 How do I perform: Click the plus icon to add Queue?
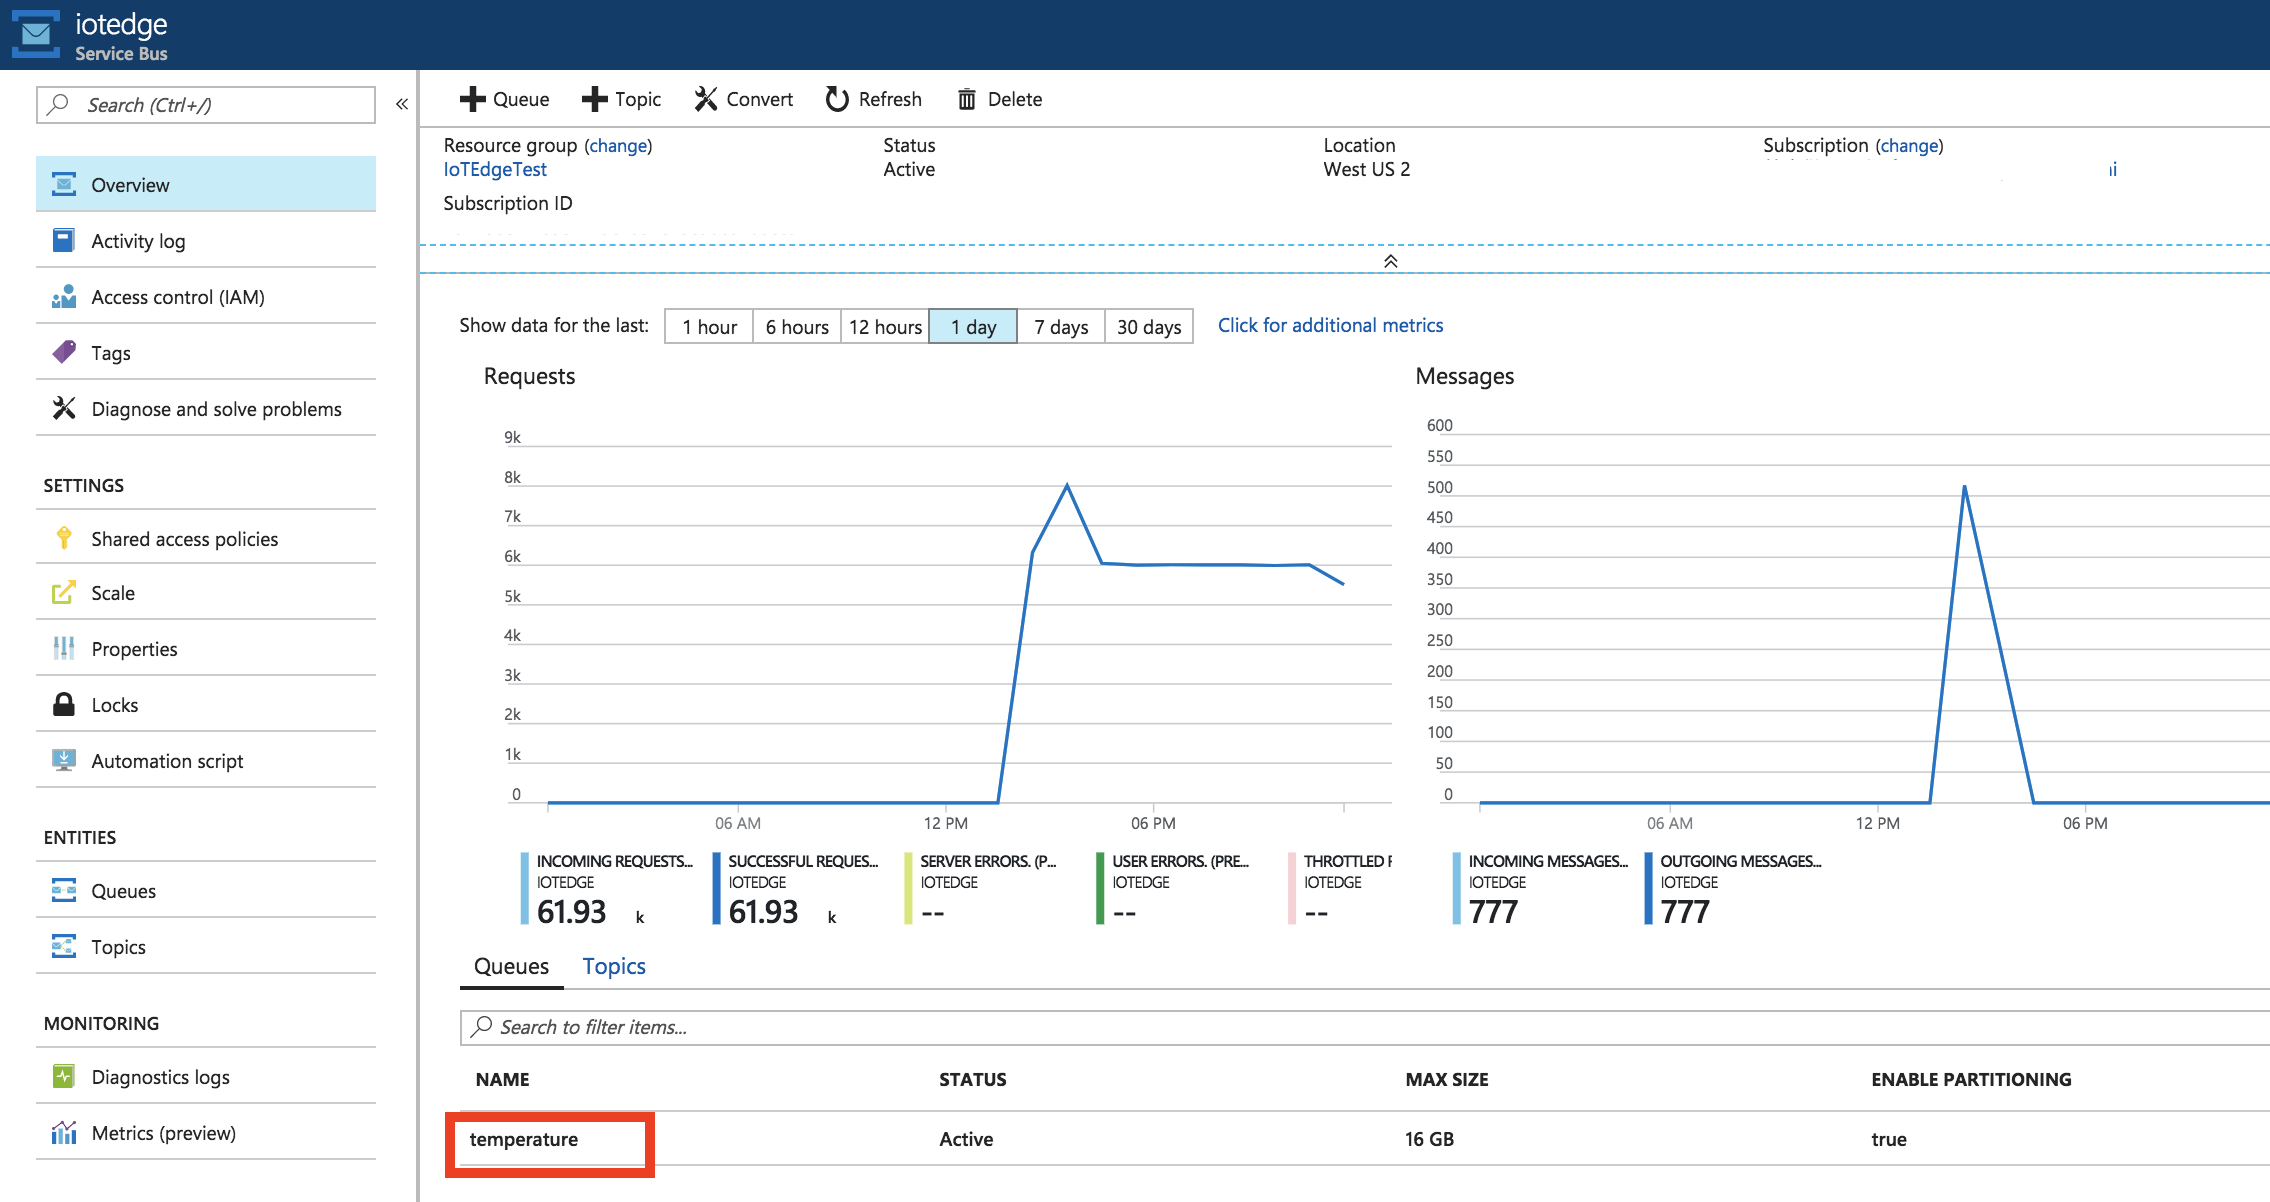tap(472, 99)
